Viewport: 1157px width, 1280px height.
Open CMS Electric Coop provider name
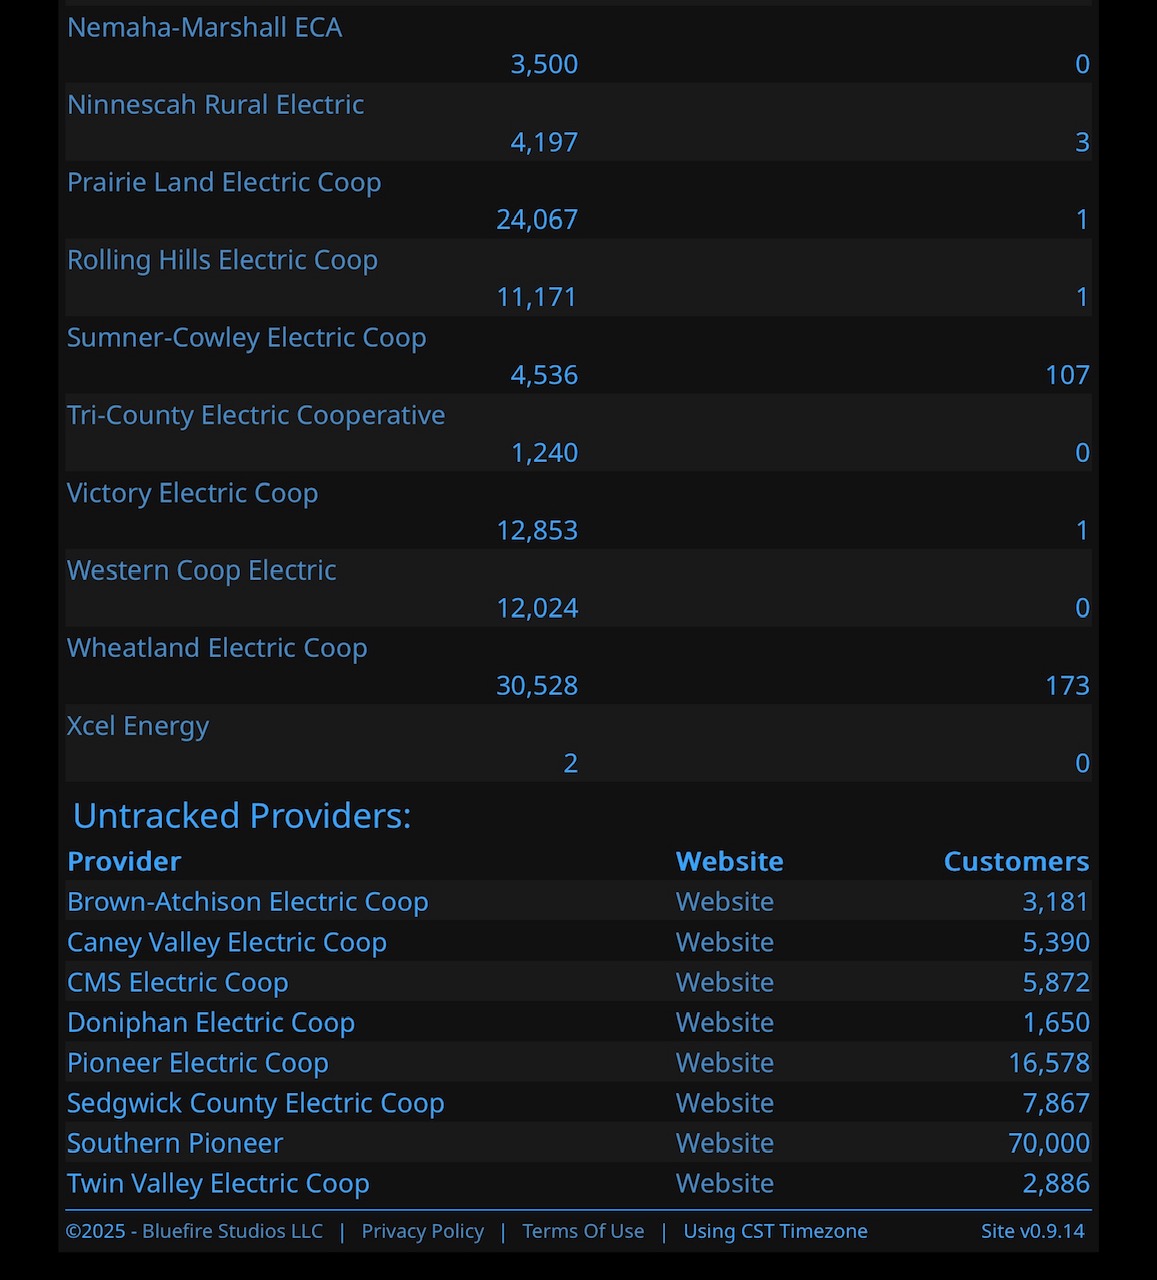[x=178, y=983]
